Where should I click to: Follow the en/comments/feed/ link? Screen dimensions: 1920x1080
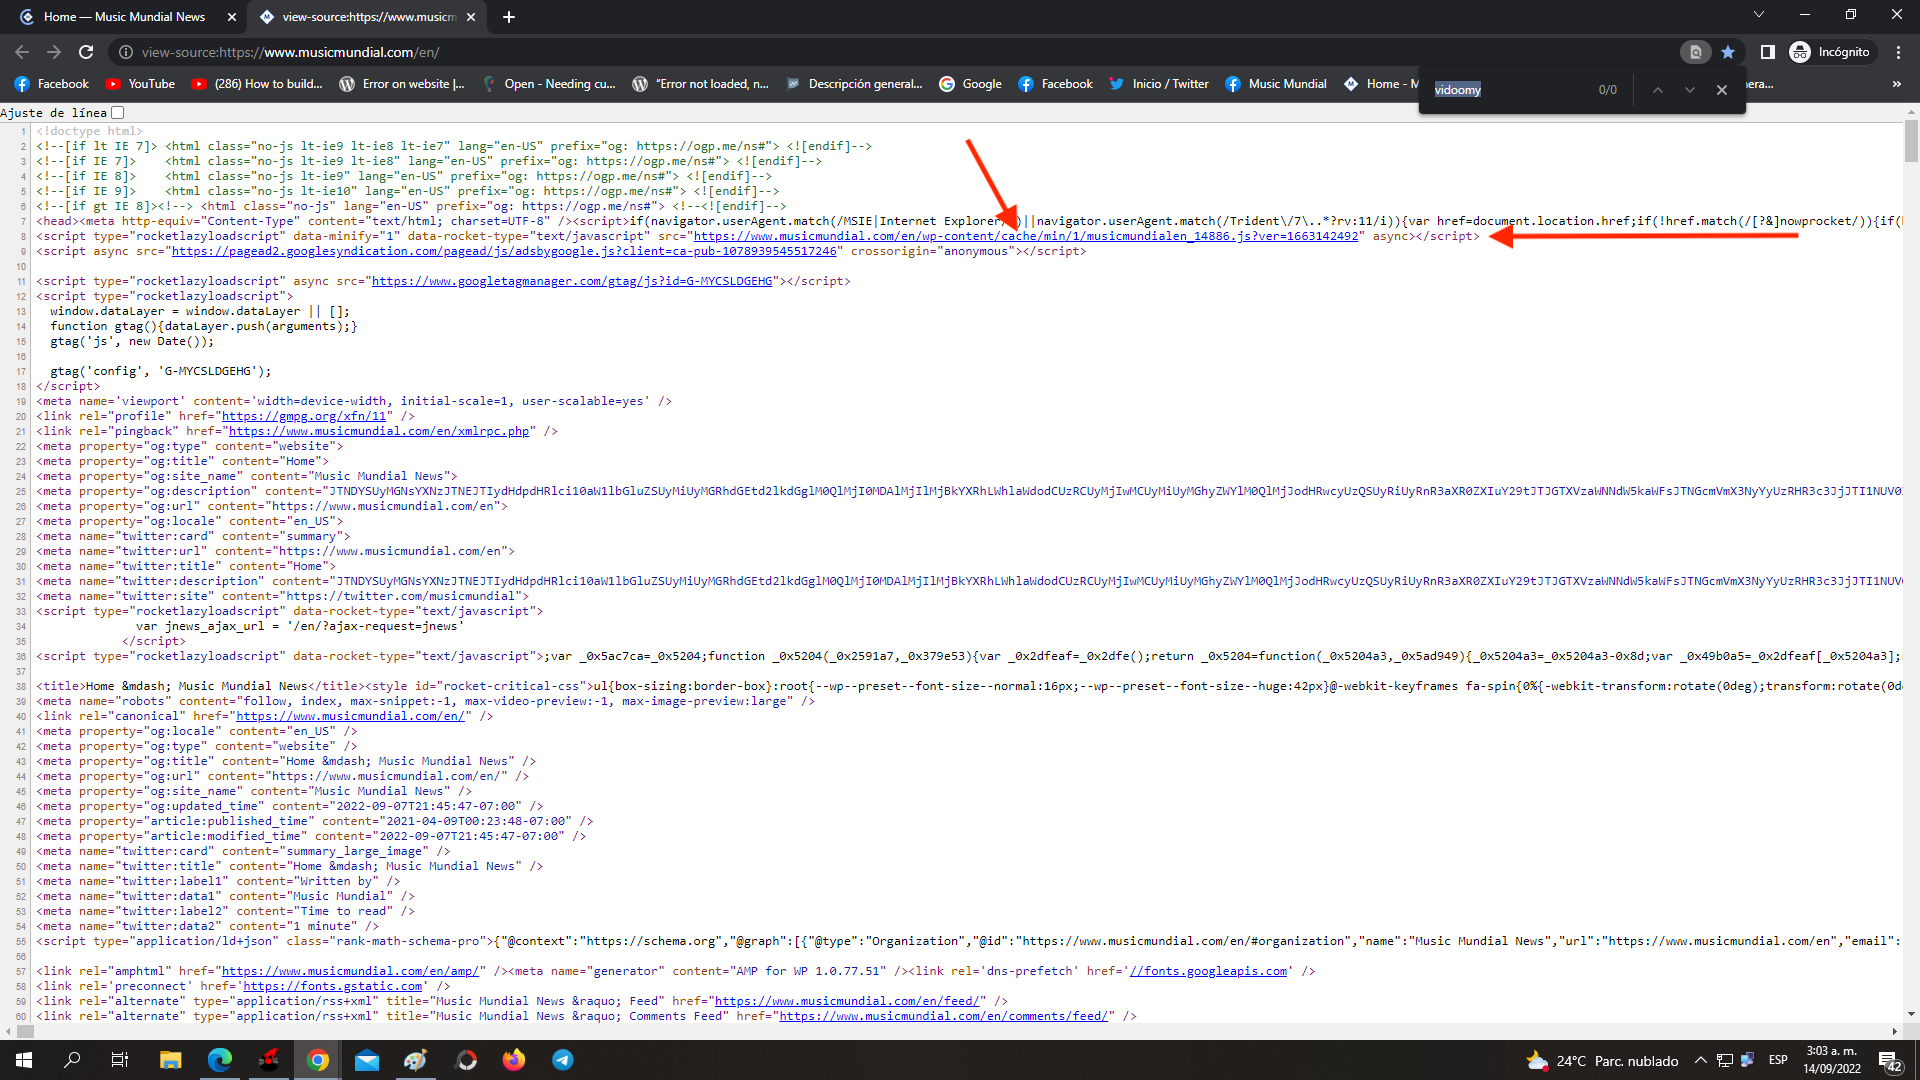943,1016
